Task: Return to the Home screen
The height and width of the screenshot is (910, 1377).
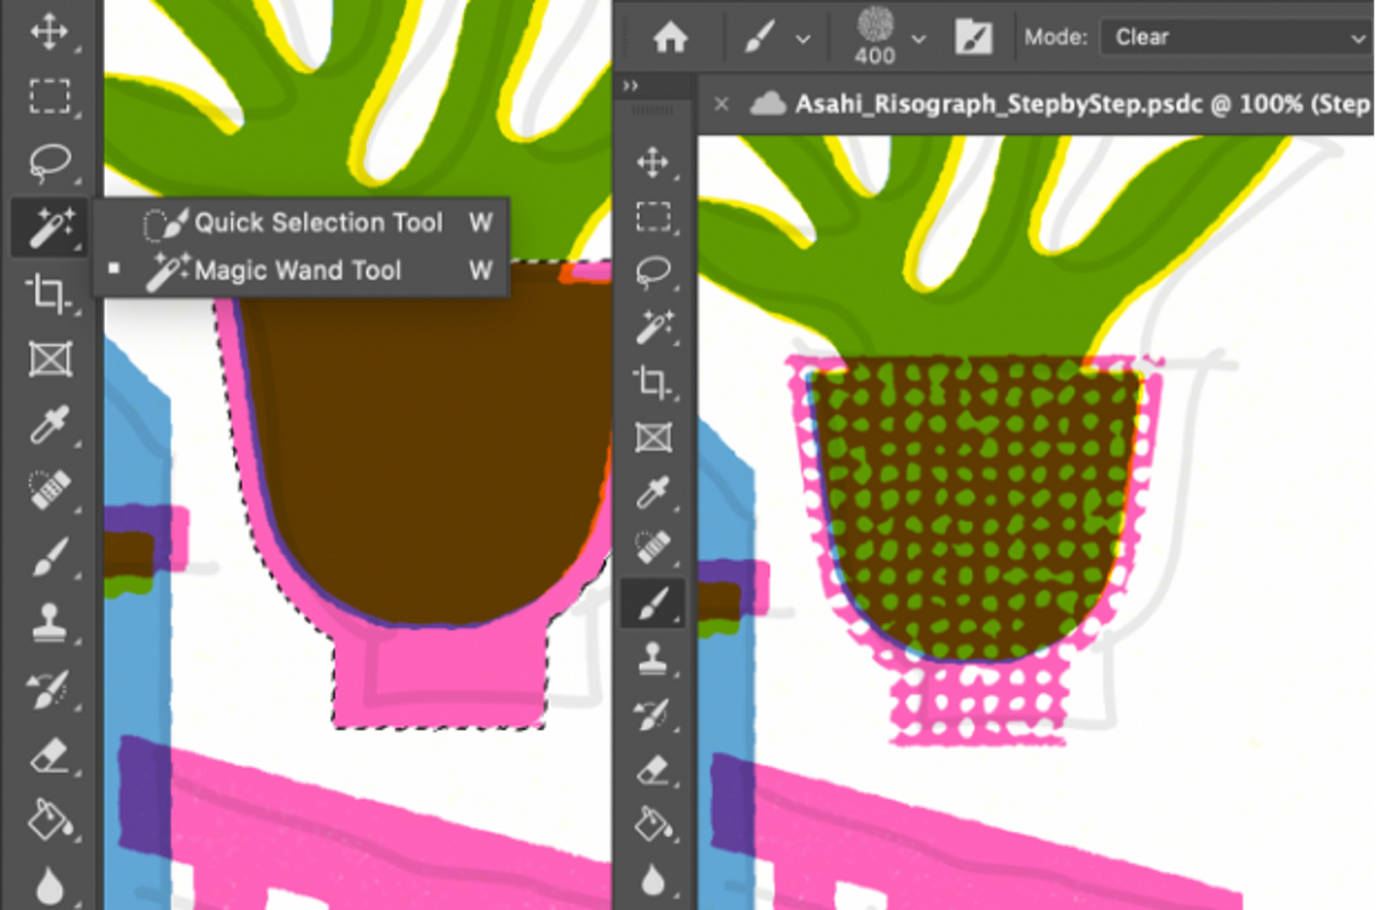Action: 672,37
